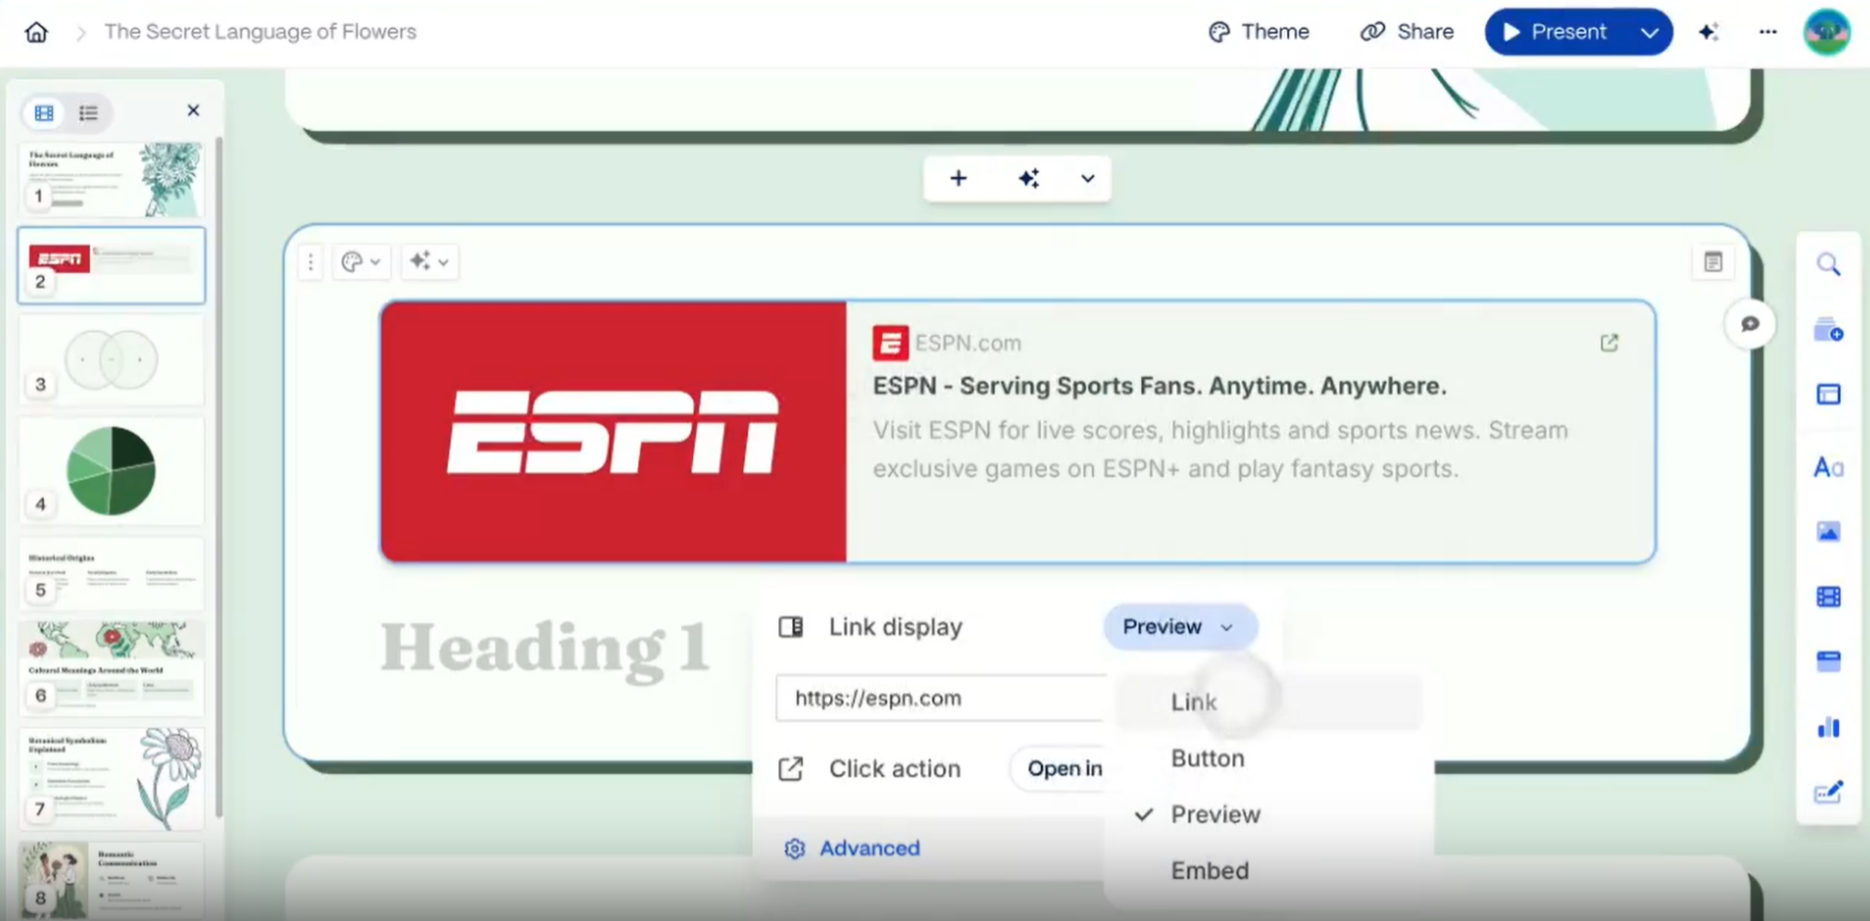The image size is (1870, 921).
Task: Click the home icon
Action: click(x=36, y=32)
